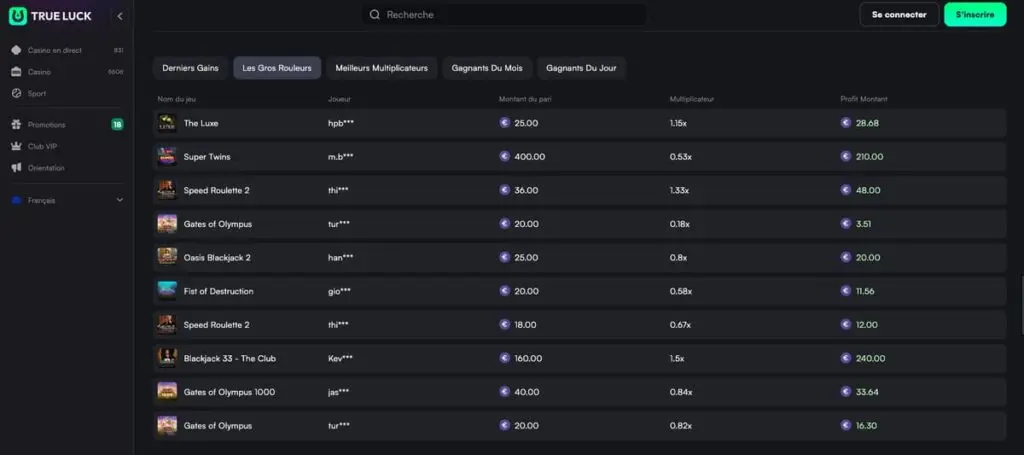Switch to Gagnants Du Mois tab

[487, 68]
